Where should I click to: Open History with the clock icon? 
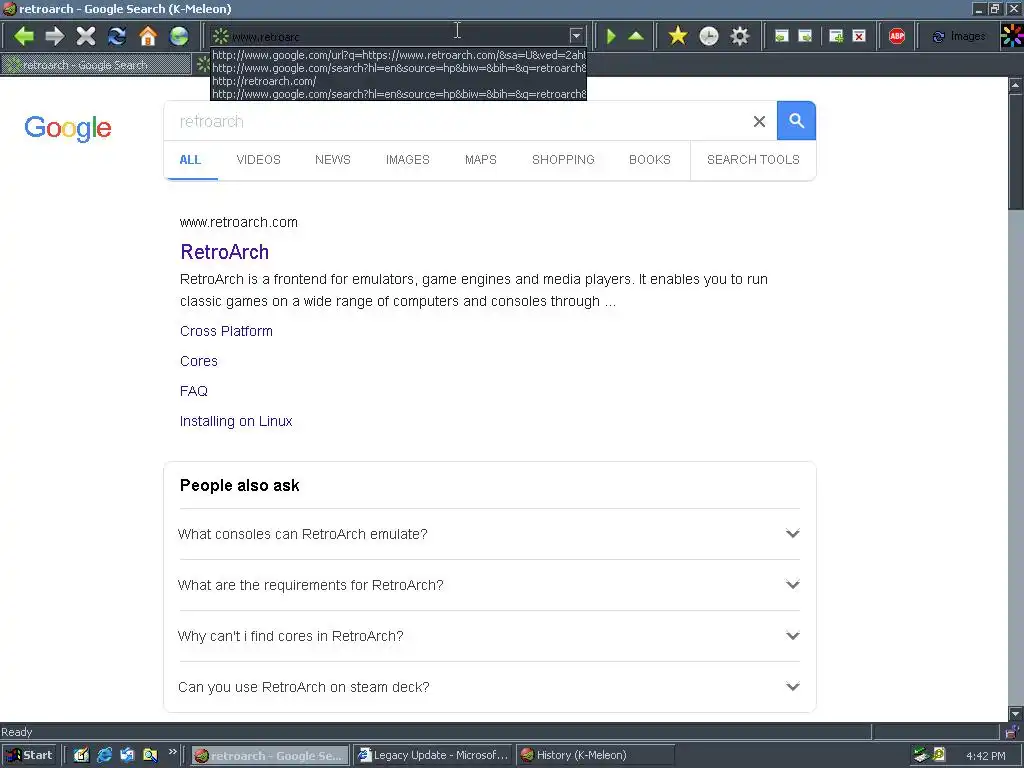click(709, 36)
